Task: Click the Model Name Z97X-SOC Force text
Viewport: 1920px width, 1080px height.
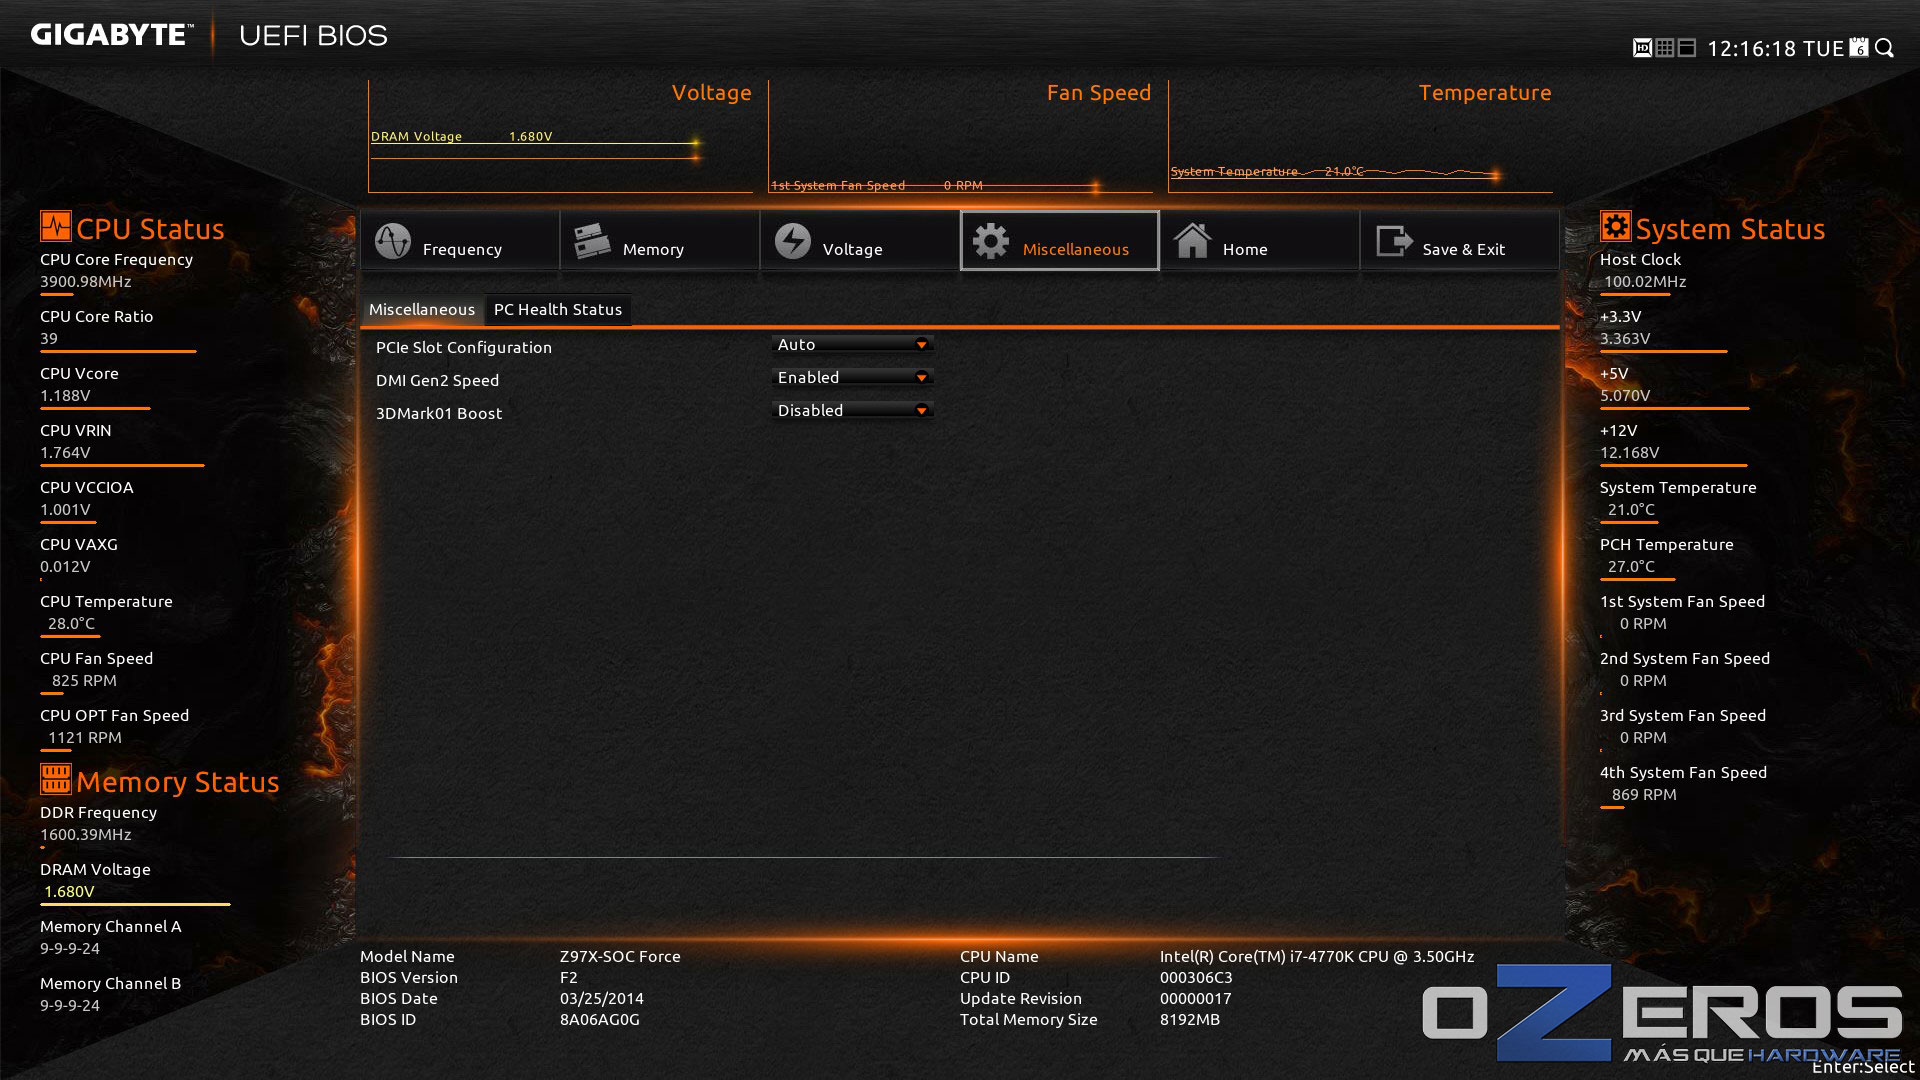Action: click(x=620, y=957)
